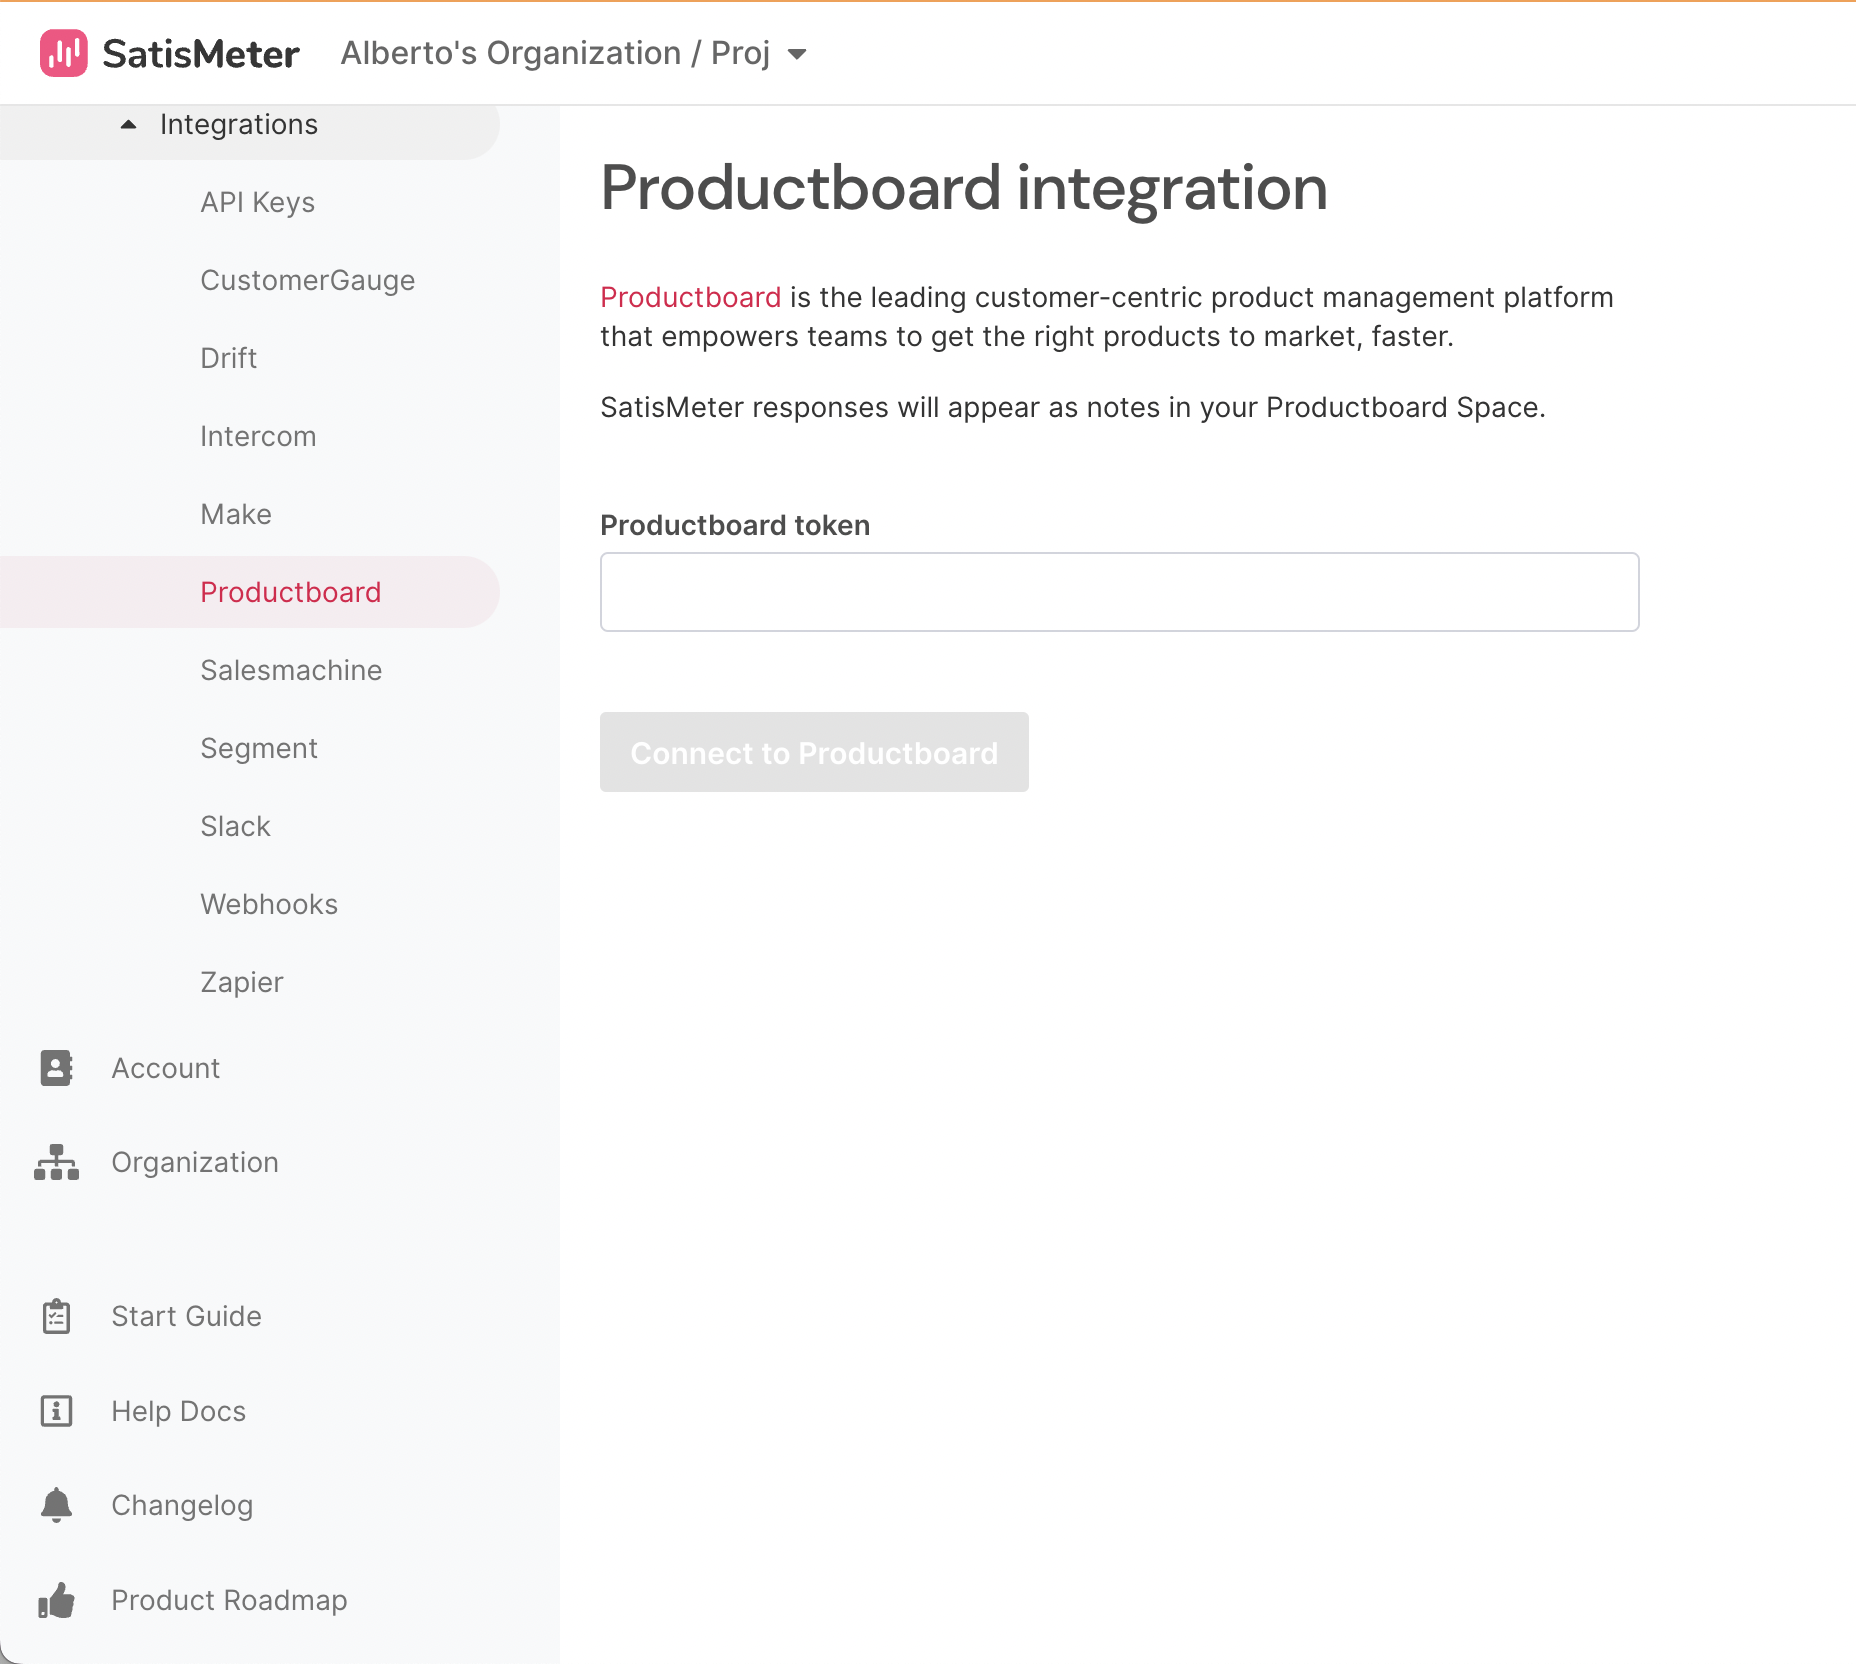
Task: Switch to the Slack integration
Action: coord(235,826)
